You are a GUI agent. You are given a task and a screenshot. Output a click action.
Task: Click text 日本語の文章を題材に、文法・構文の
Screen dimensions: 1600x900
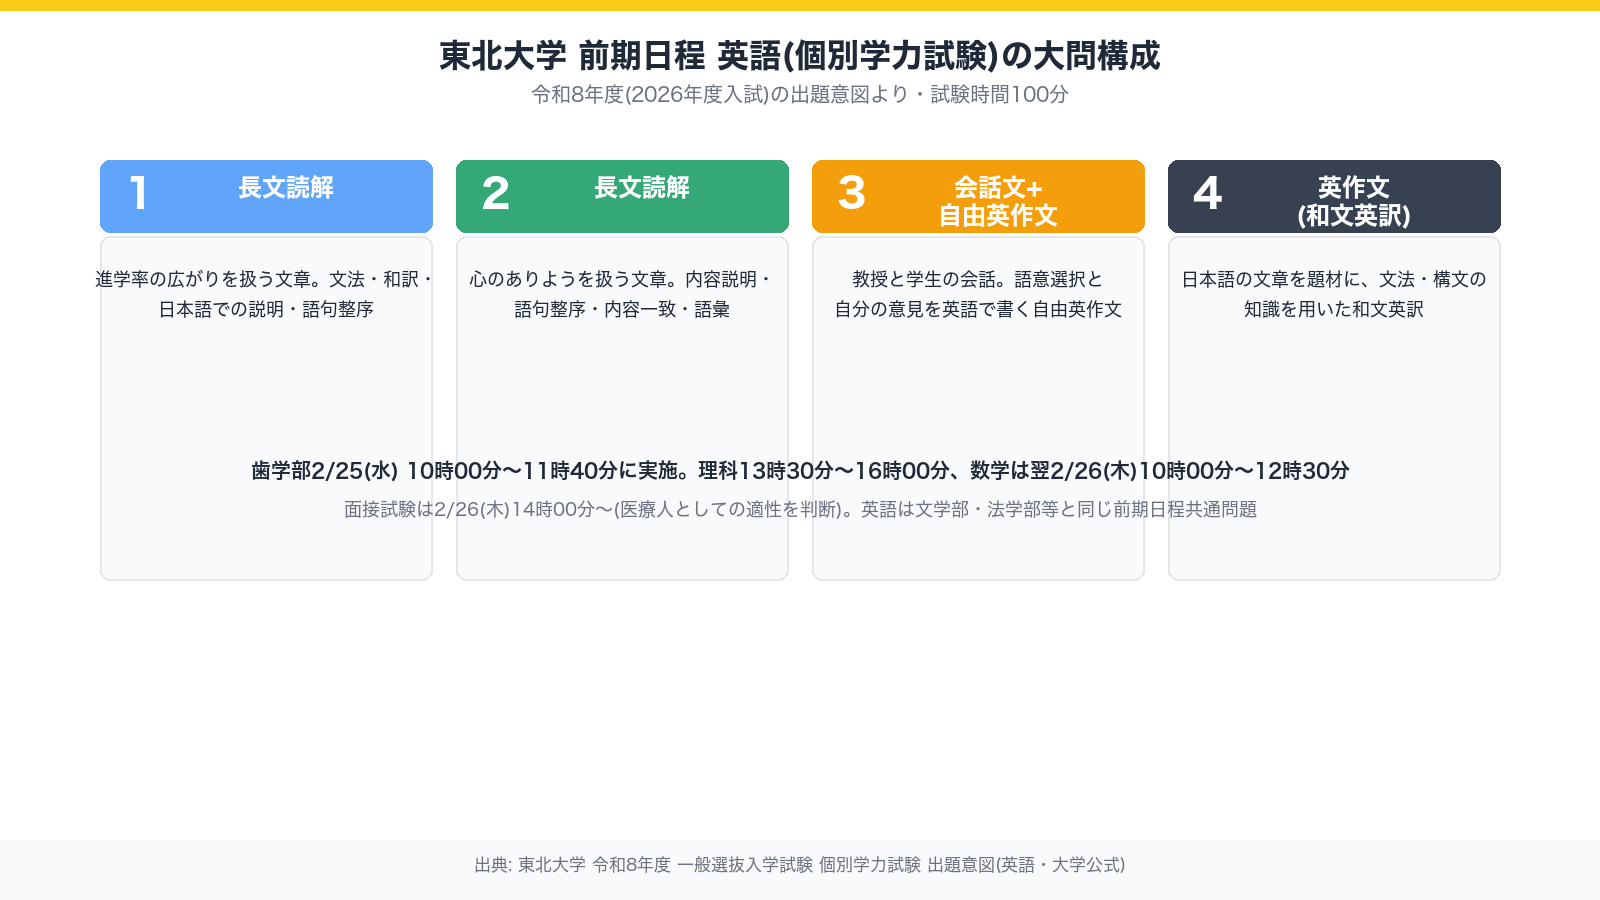click(x=1334, y=279)
